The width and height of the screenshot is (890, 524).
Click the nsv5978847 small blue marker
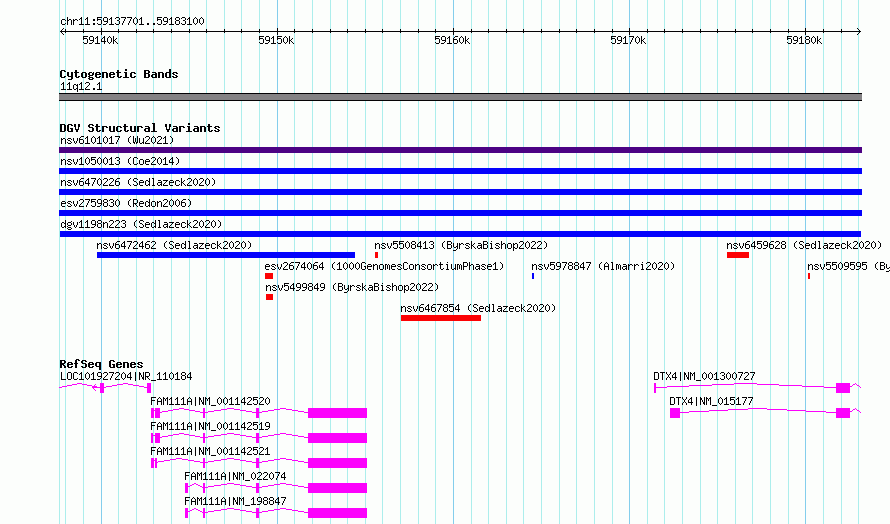point(533,276)
